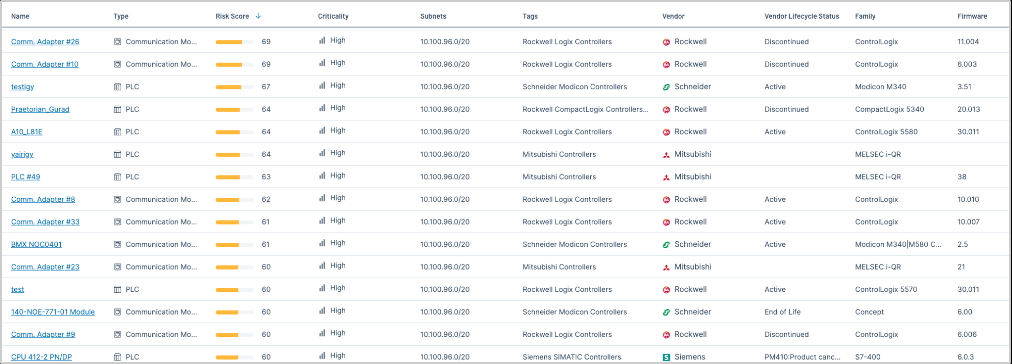This screenshot has width=1012, height=364.
Task: Click the Rockwell logo in Comm. Adapter #9 row
Action: [x=667, y=334]
